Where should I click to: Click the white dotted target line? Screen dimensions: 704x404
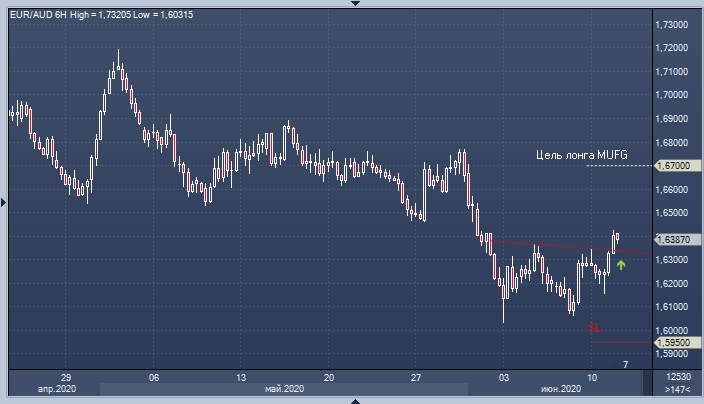pyautogui.click(x=617, y=165)
